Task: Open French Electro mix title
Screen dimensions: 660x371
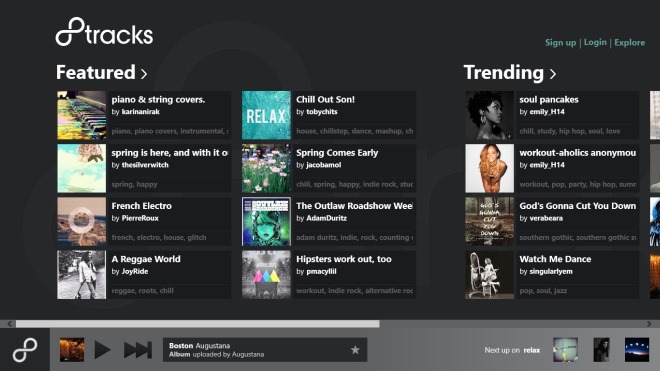Action: (141, 206)
